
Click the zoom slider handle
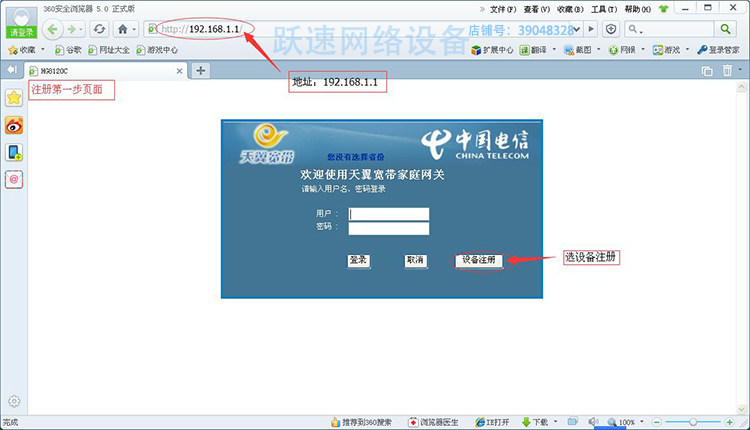[x=693, y=422]
